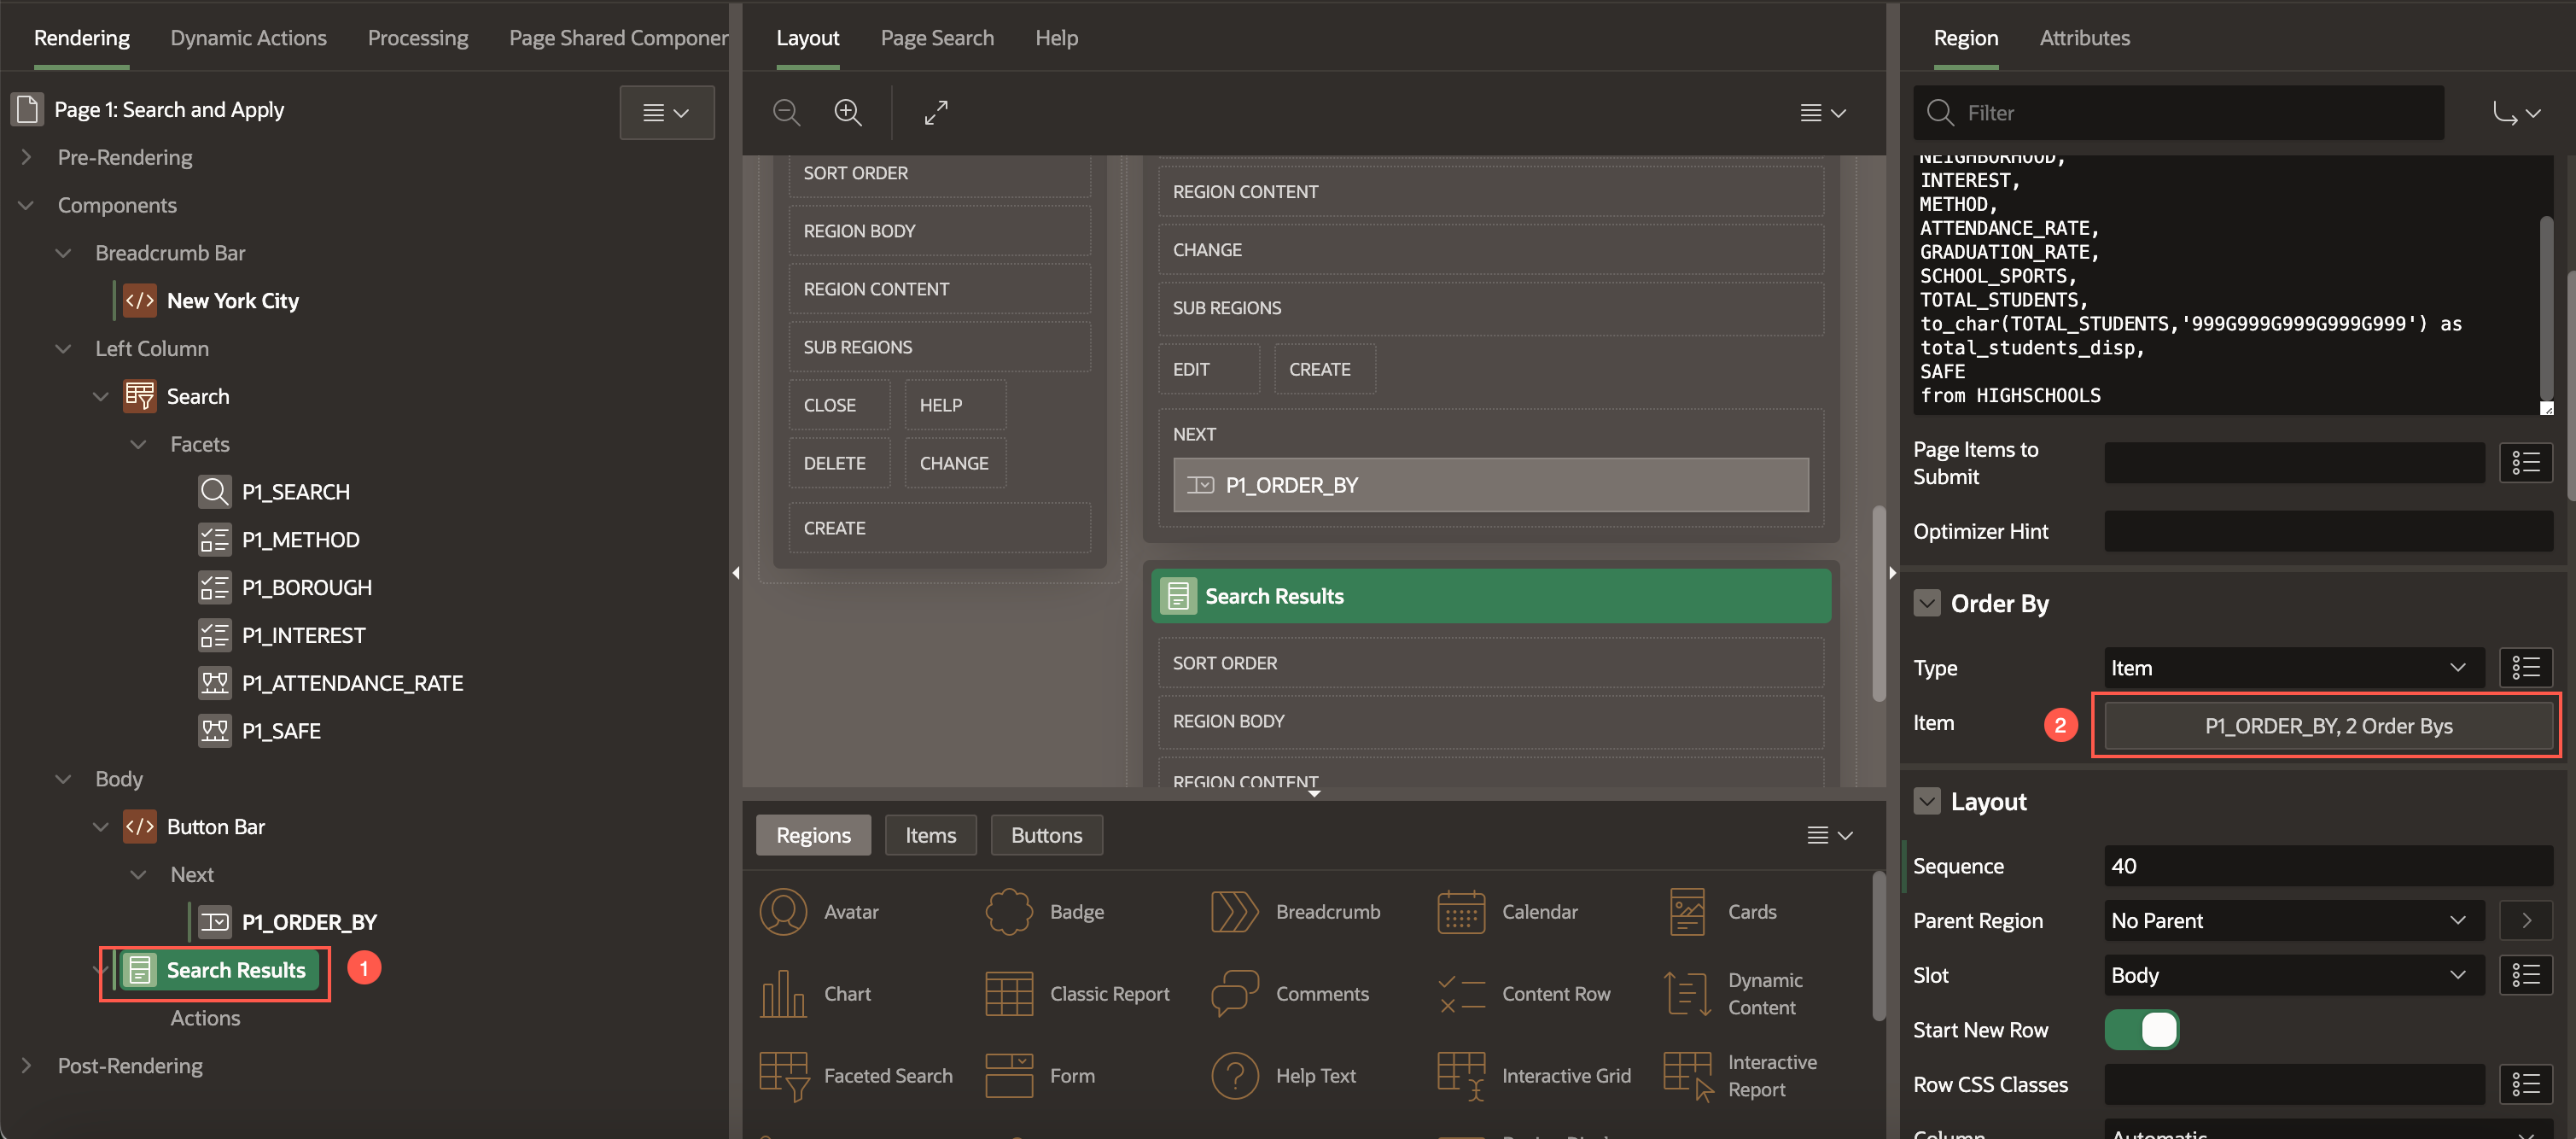Select the P1_BOROUGH facet icon
Image resolution: width=2576 pixels, height=1139 pixels.
(214, 588)
